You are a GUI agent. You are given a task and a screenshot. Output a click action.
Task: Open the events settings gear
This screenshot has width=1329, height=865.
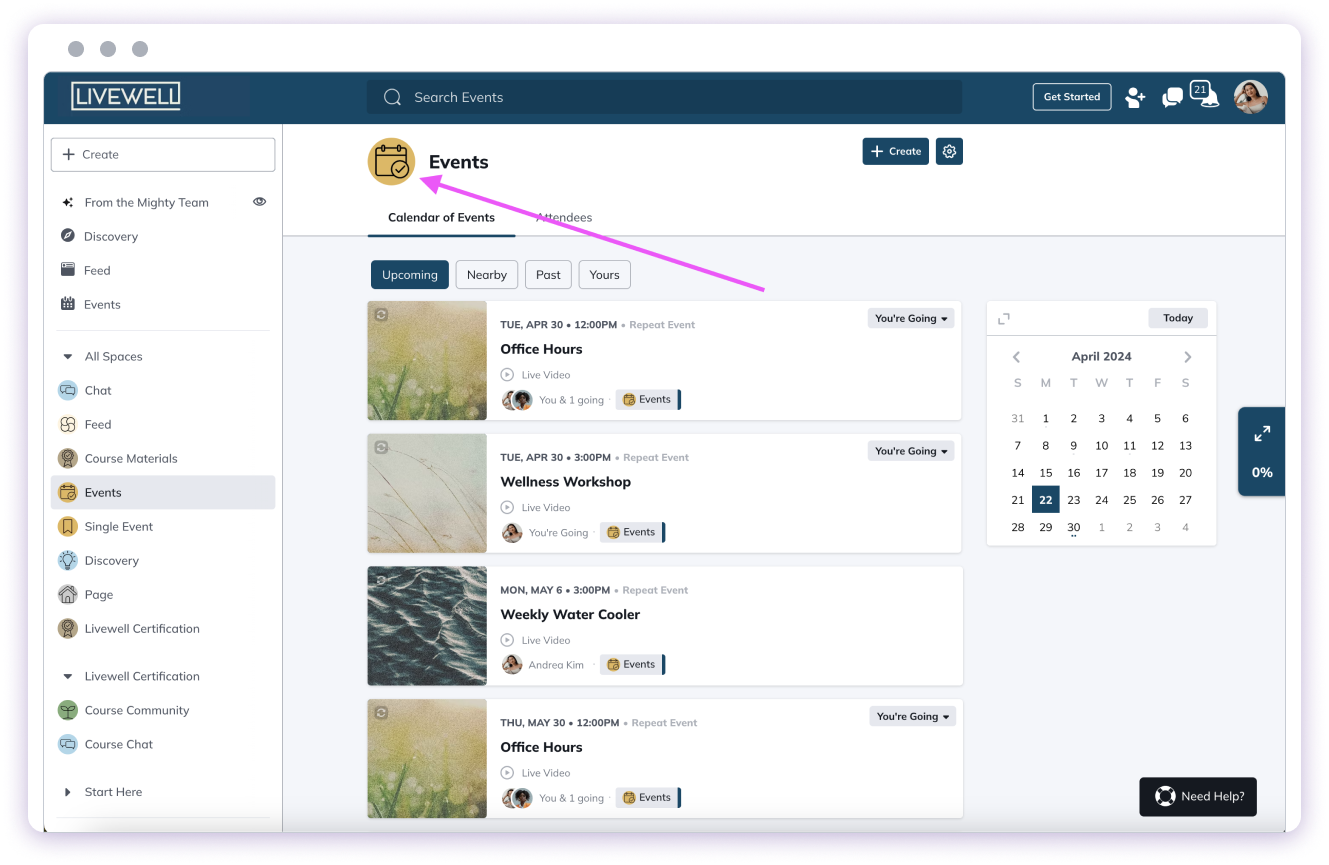pos(948,151)
